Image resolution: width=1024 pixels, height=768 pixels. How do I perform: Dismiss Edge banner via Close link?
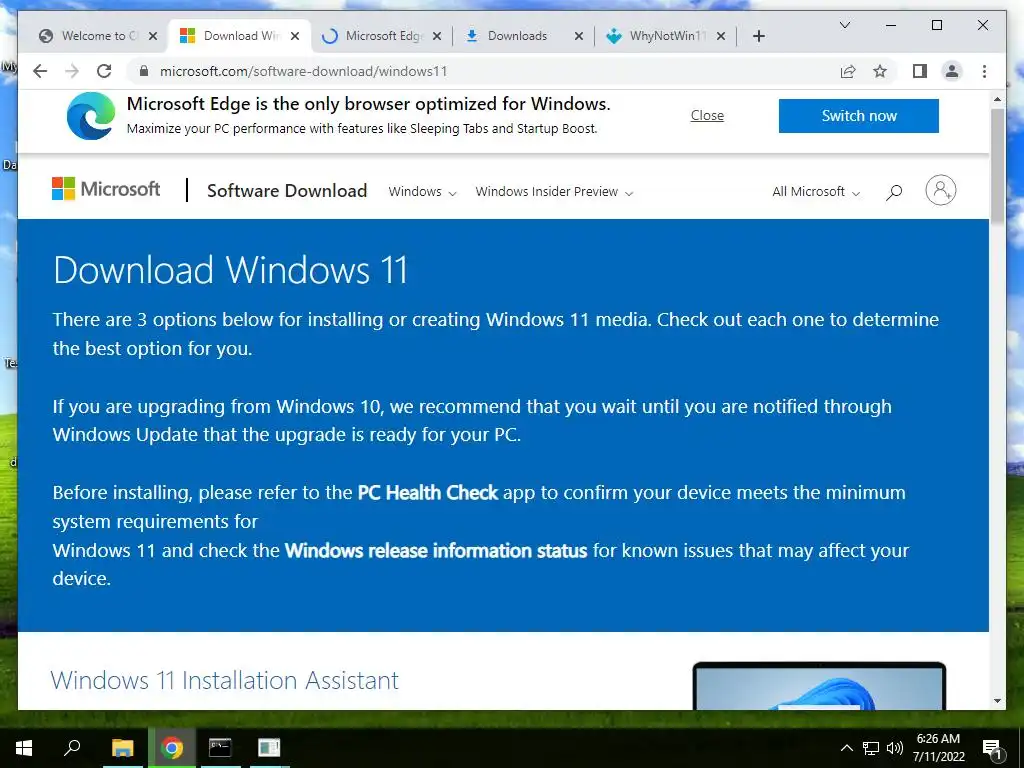(707, 116)
